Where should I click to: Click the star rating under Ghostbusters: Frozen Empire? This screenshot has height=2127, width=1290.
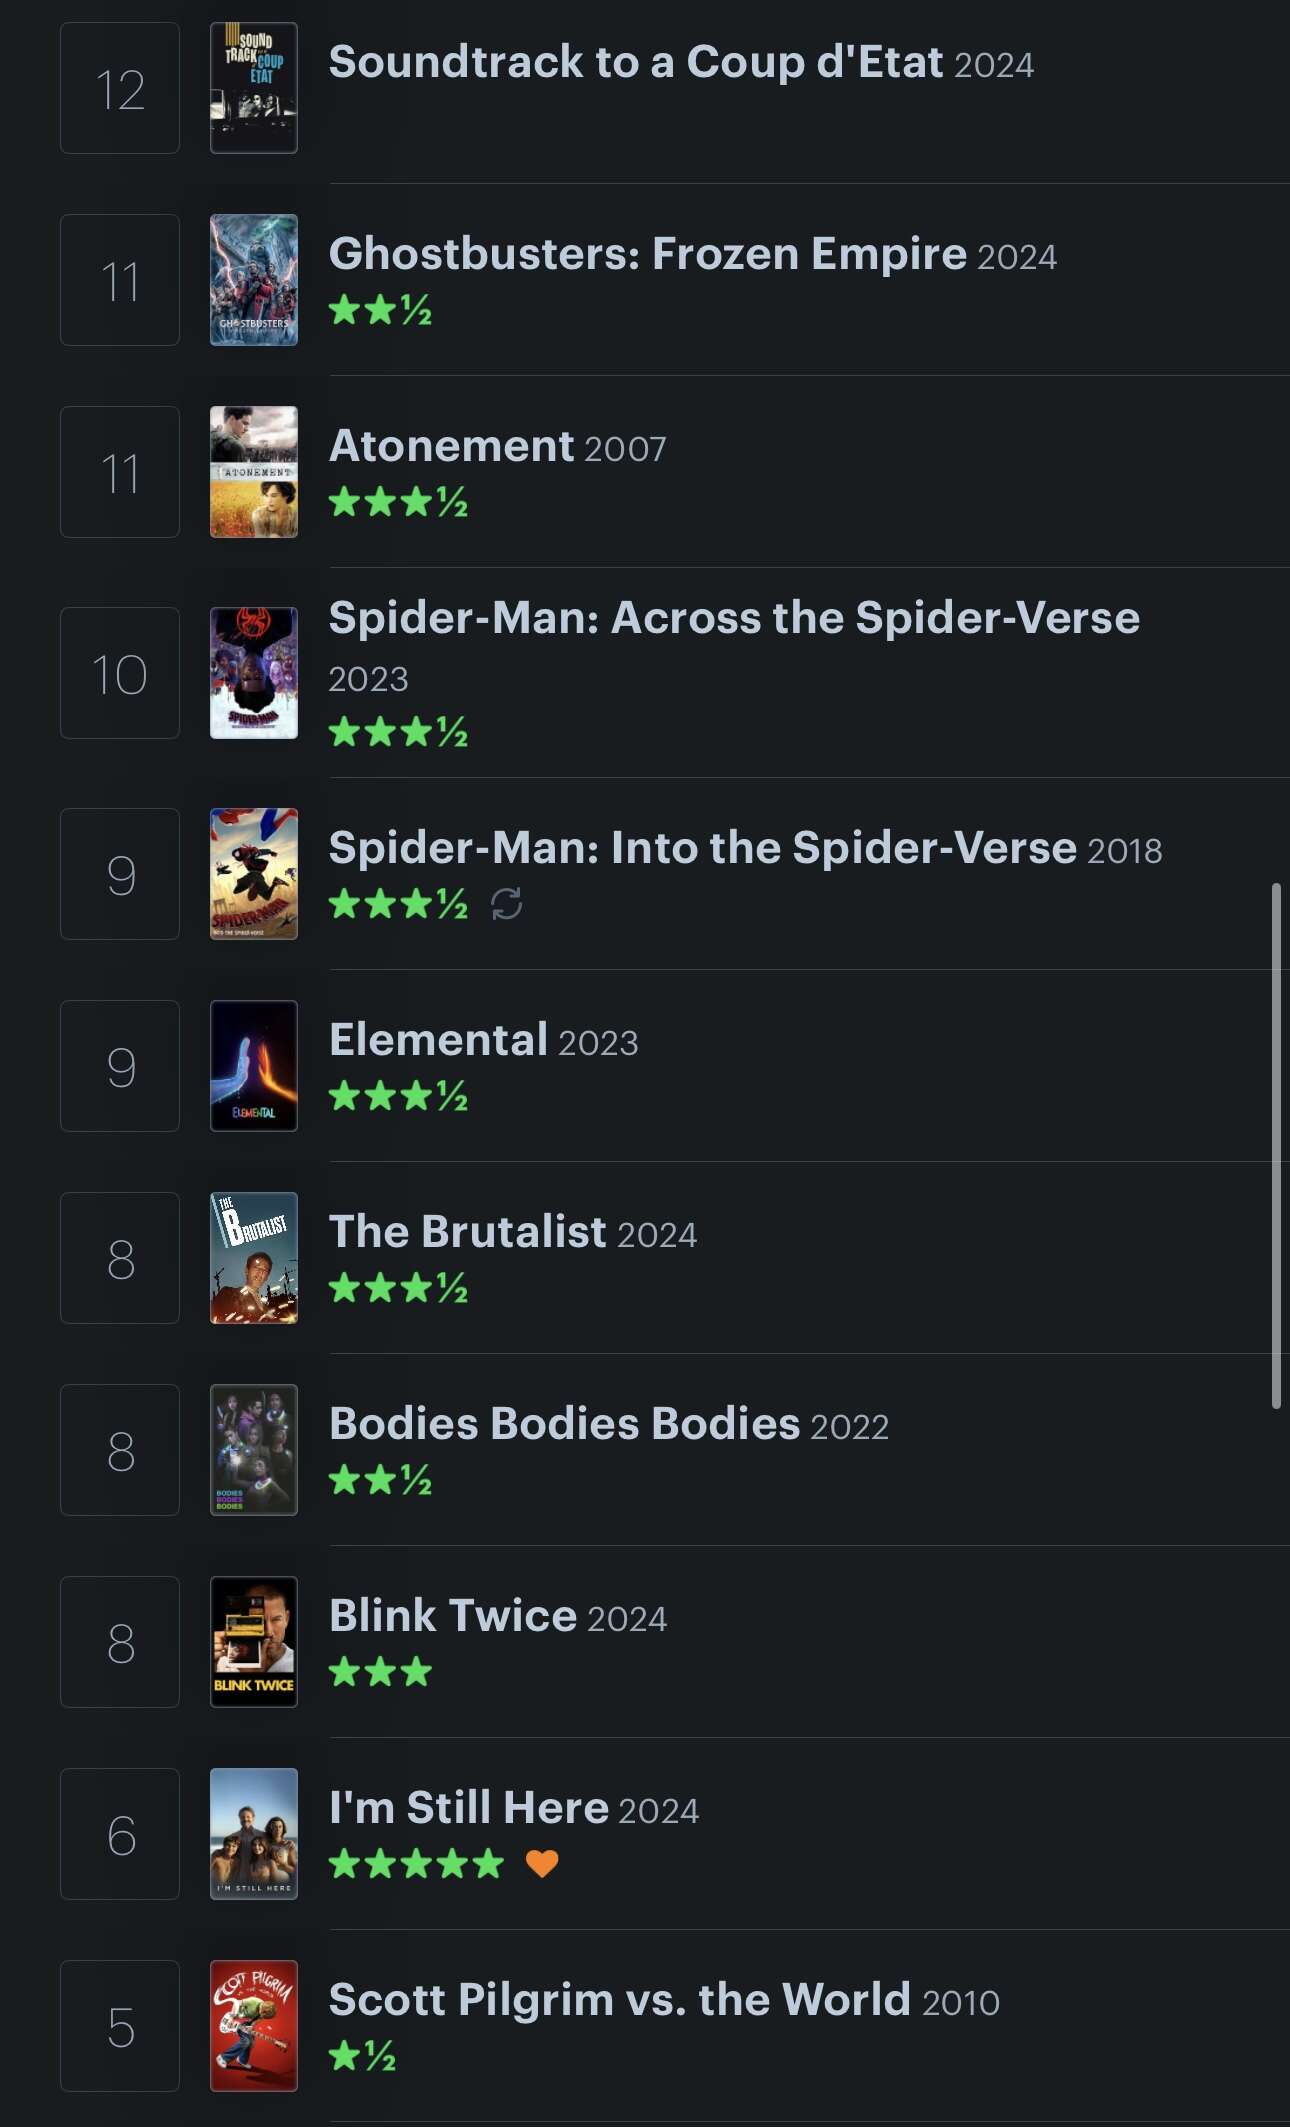coord(381,310)
